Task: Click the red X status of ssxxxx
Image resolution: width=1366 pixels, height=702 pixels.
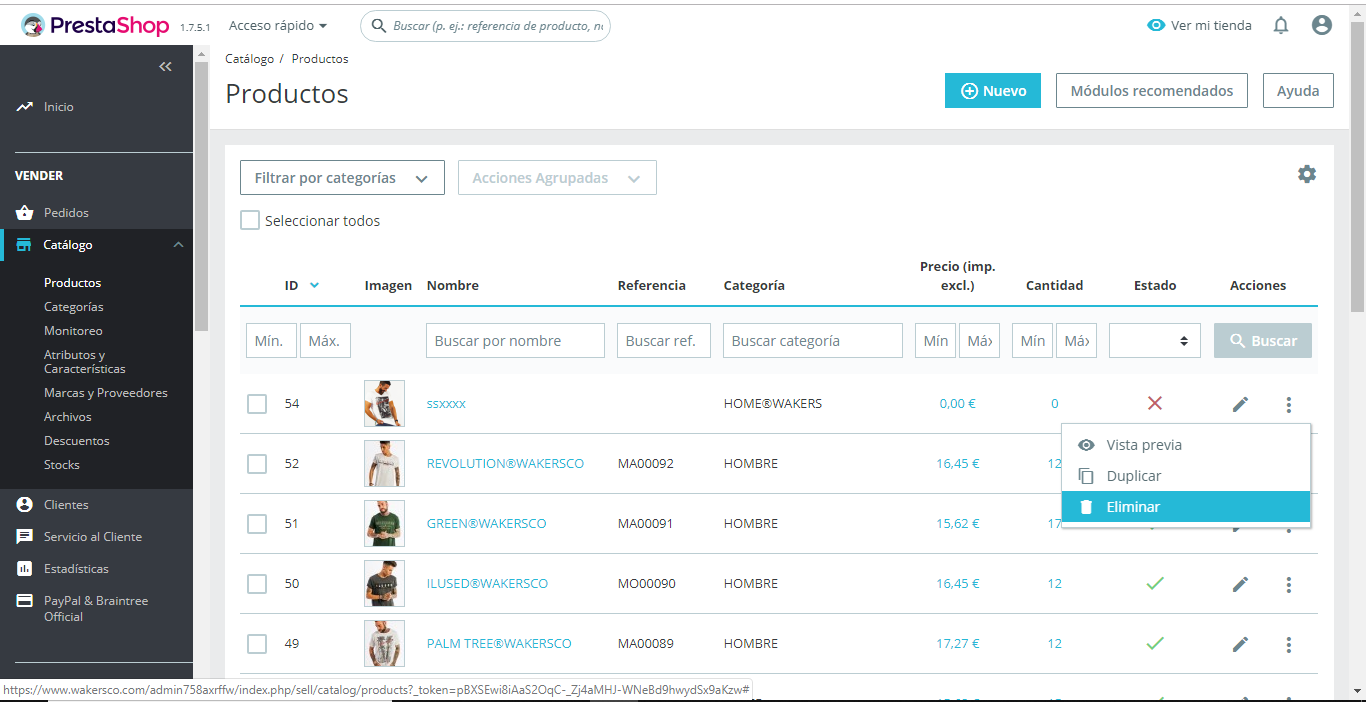Action: [x=1155, y=403]
